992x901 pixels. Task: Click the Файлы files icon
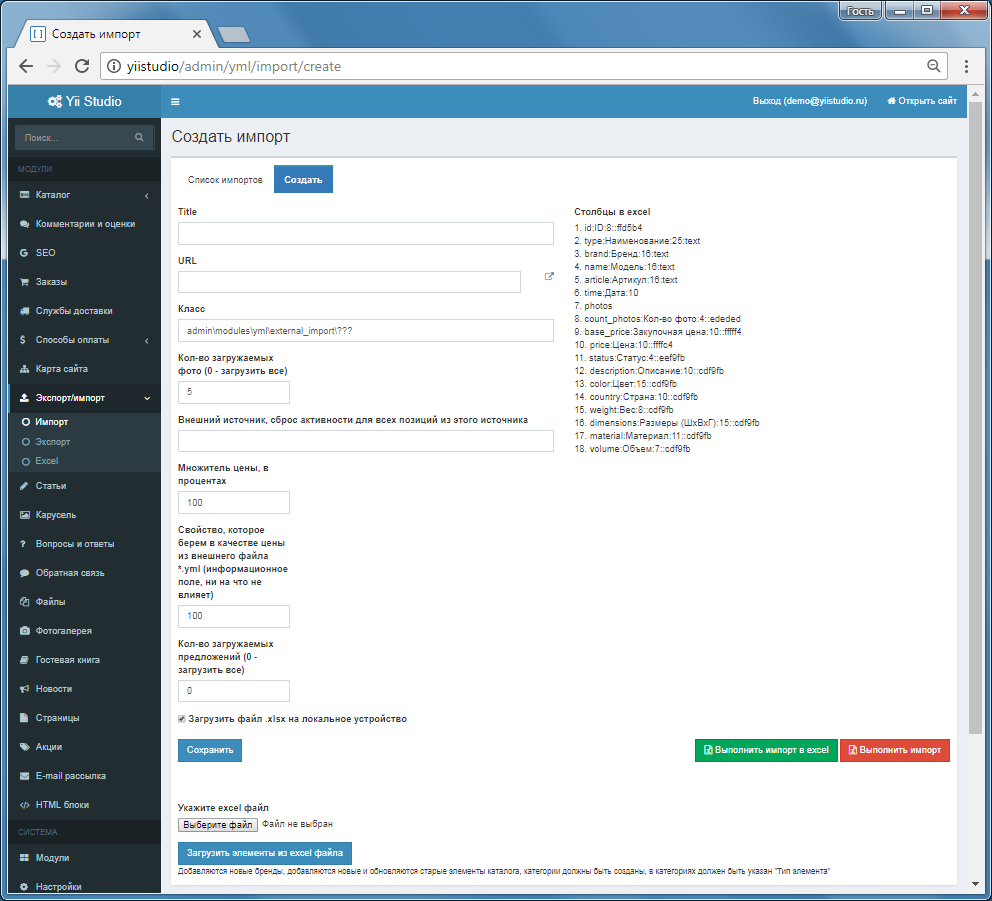(24, 602)
